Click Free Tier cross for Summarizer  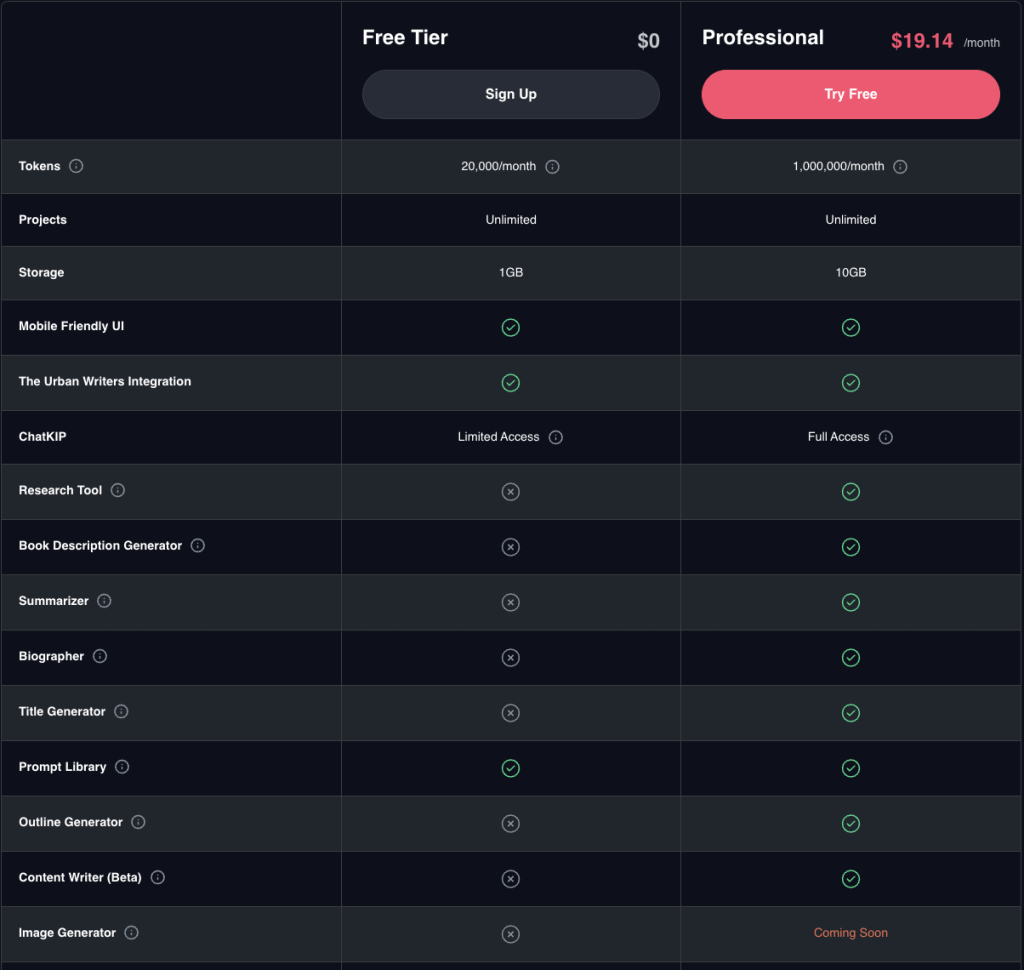click(x=511, y=602)
